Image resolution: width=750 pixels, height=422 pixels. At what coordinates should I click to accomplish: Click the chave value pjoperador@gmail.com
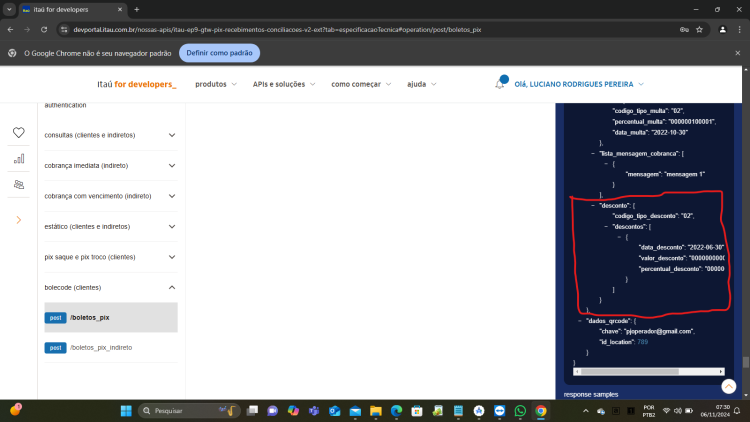659,332
